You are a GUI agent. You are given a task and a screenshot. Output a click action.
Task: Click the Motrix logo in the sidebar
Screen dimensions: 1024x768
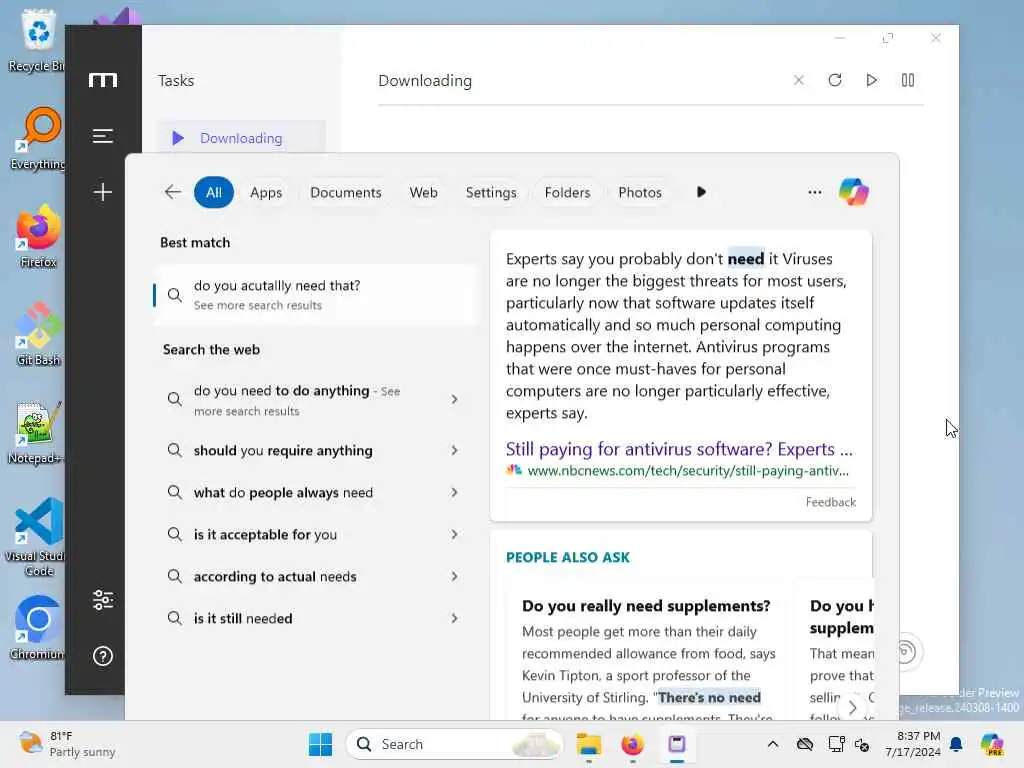point(103,80)
